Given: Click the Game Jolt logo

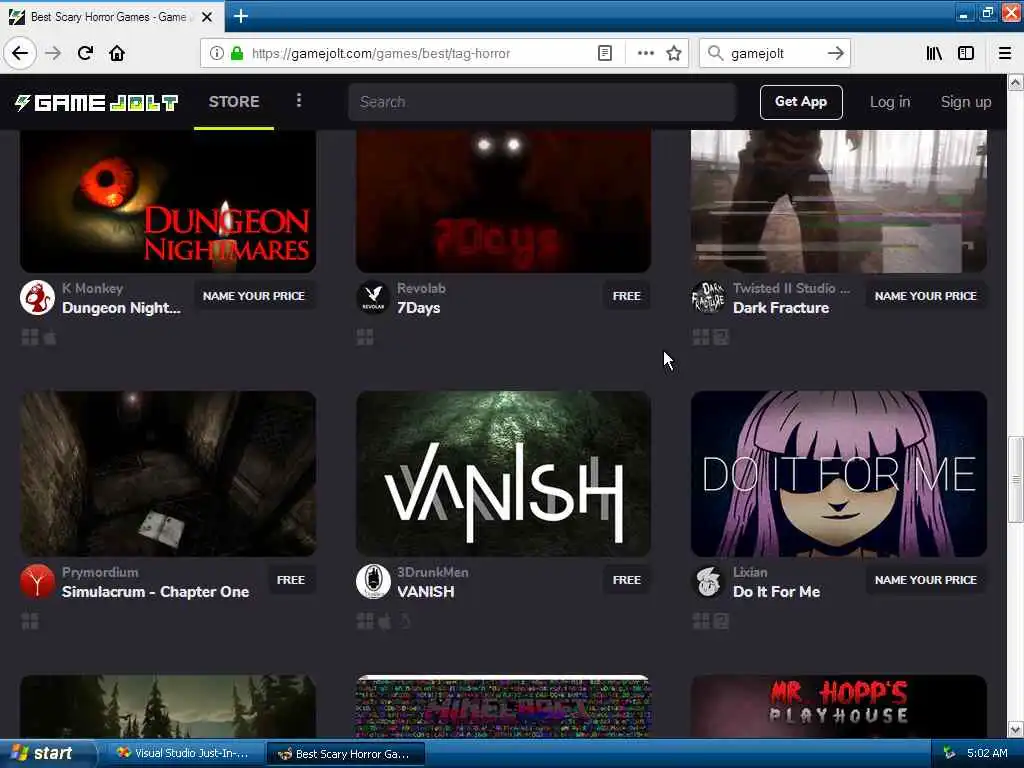Looking at the screenshot, I should click(96, 102).
